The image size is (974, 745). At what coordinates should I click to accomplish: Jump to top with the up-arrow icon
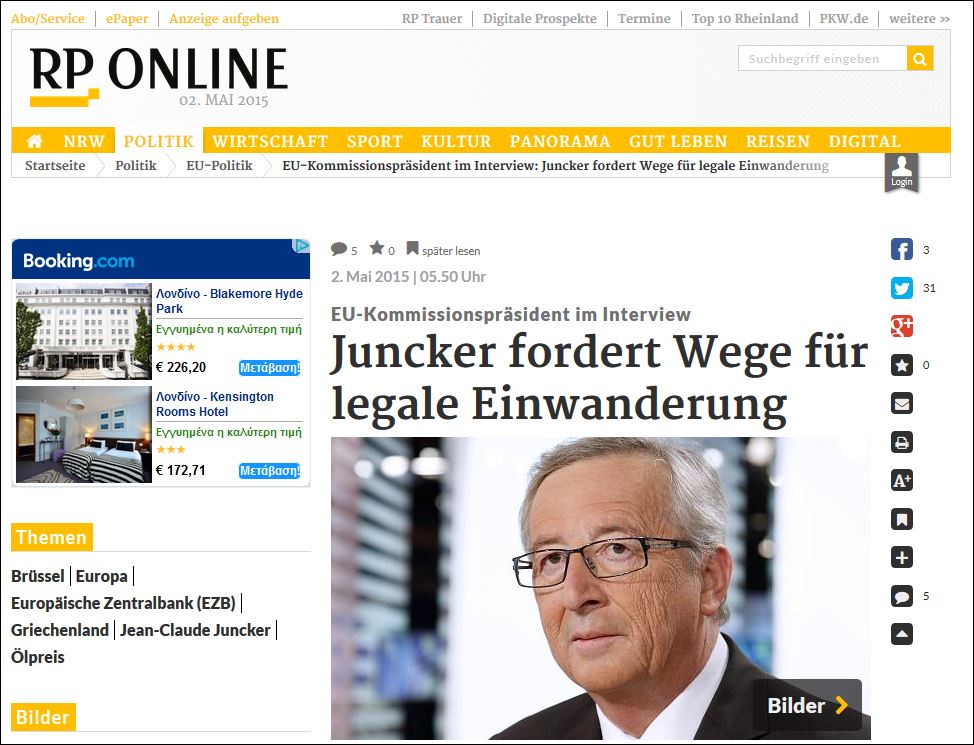pos(902,634)
